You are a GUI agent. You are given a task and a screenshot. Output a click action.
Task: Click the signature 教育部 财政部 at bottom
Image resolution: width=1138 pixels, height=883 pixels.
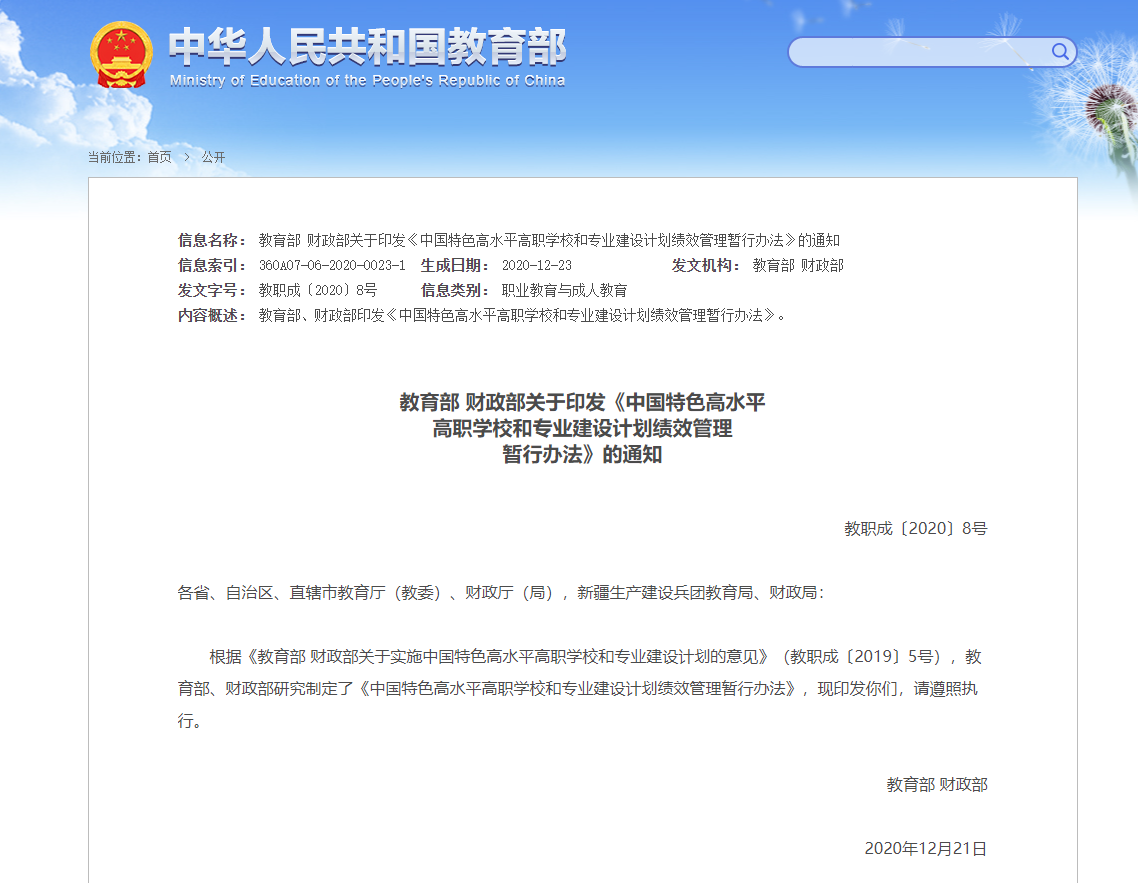(x=936, y=784)
